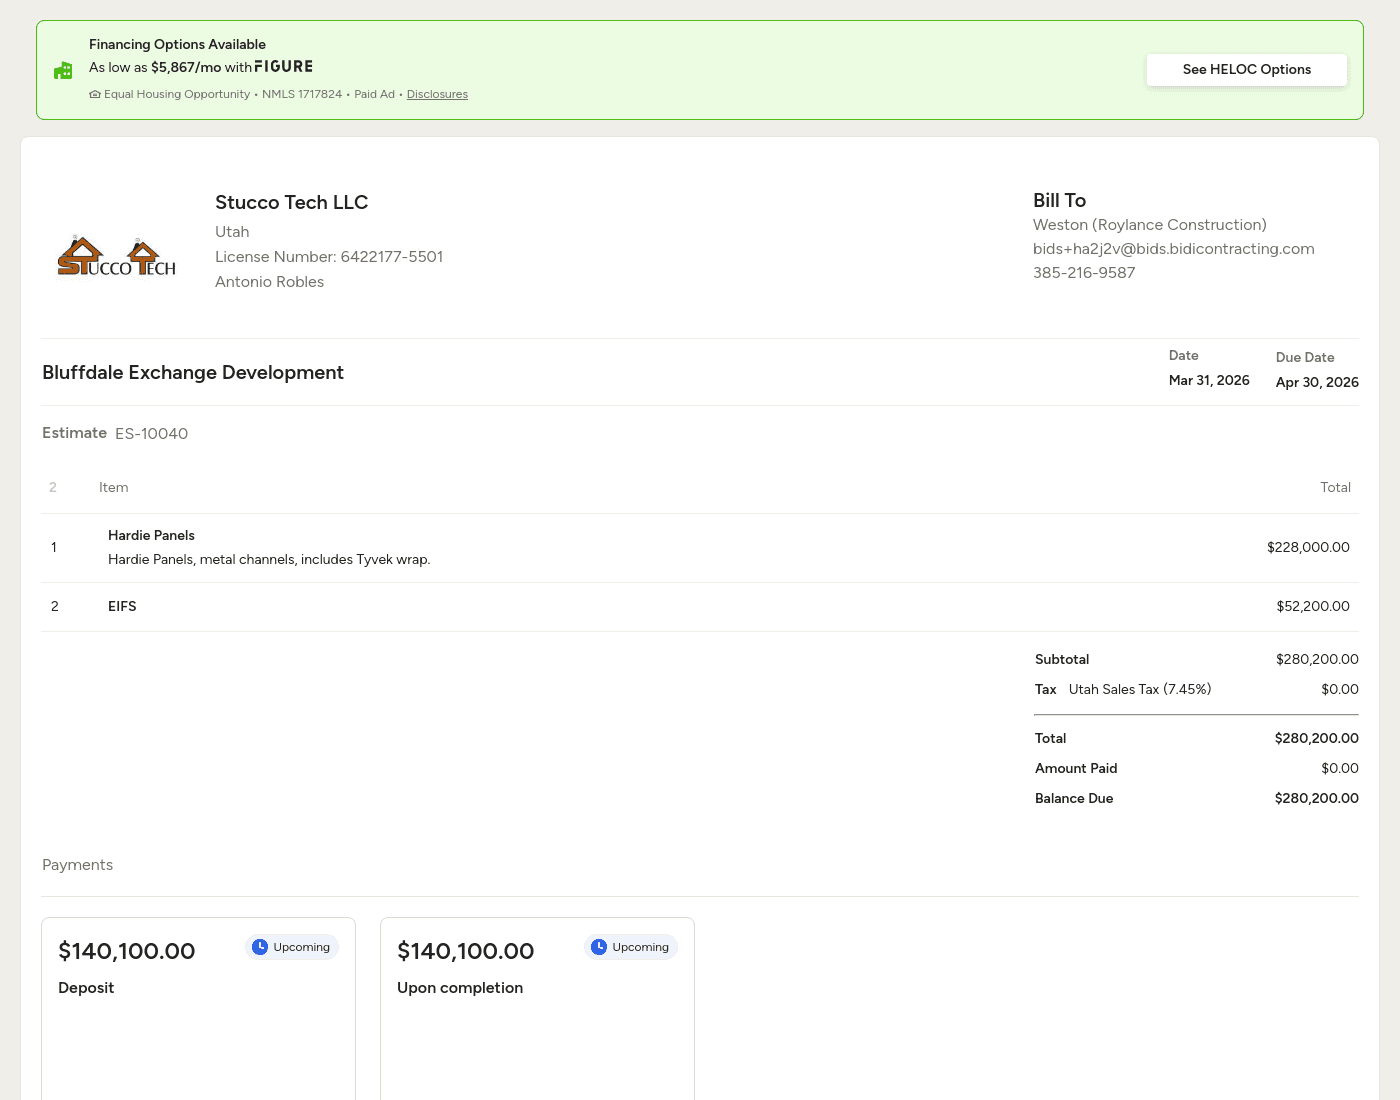Click the FIGURE brand logo text
This screenshot has width=1400, height=1100.
point(283,67)
